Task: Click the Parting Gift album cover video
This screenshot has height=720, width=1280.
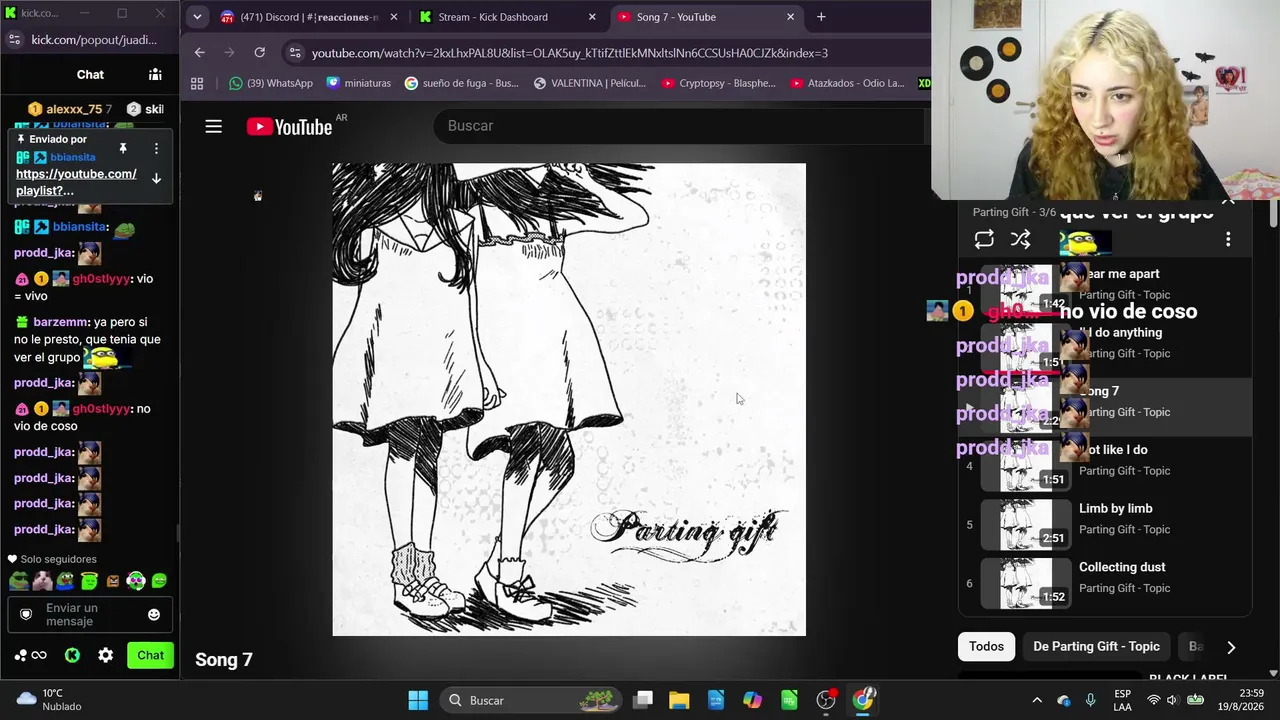Action: coord(569,399)
